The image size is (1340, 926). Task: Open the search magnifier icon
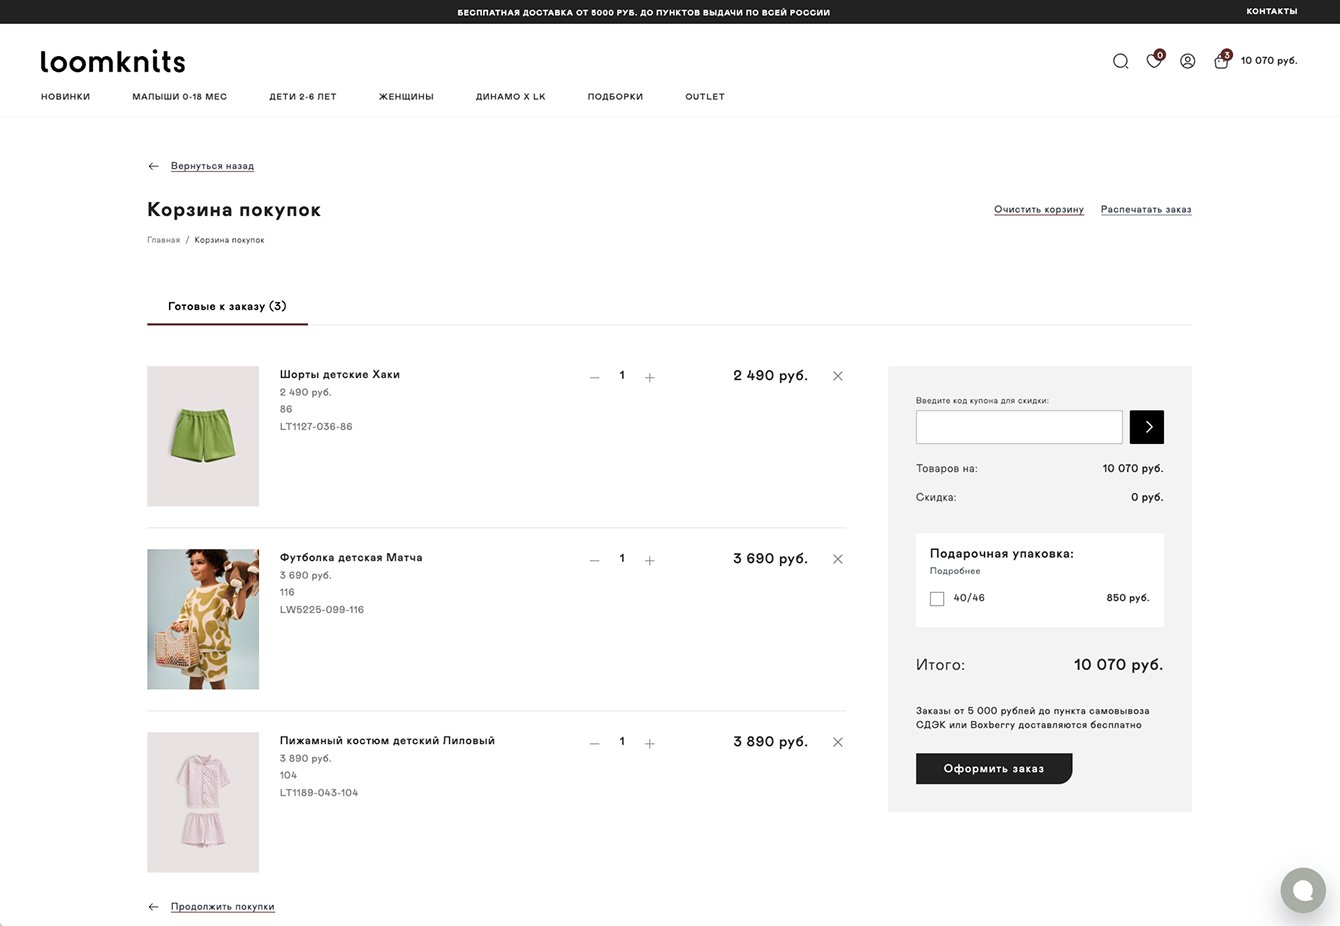click(x=1120, y=61)
